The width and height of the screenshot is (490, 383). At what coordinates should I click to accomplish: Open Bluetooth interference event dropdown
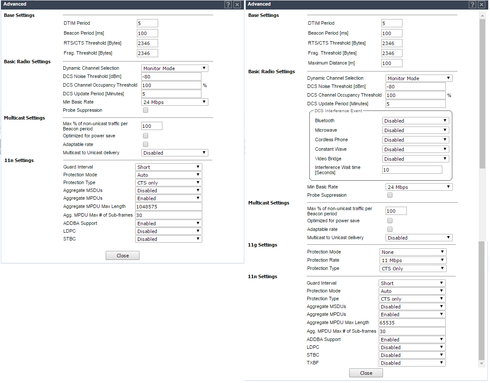(x=415, y=121)
